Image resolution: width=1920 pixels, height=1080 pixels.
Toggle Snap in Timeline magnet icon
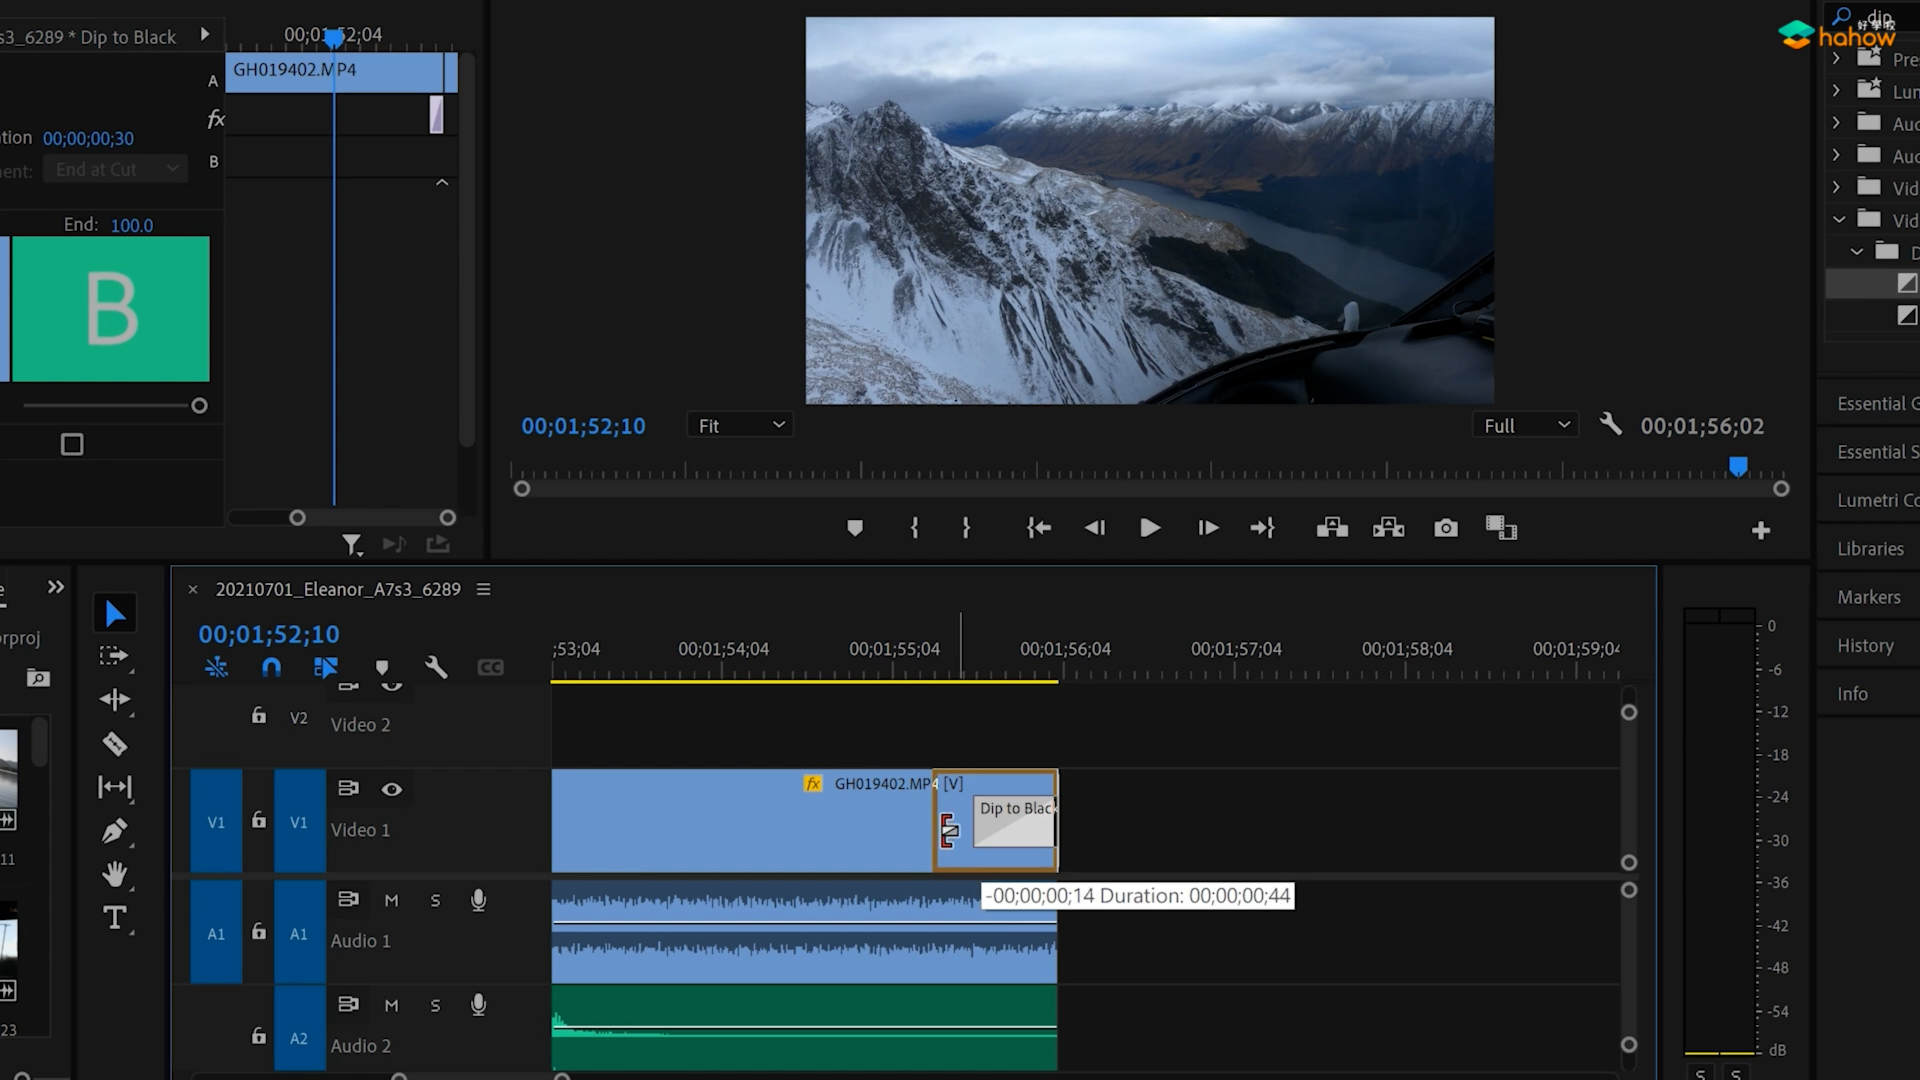(271, 667)
